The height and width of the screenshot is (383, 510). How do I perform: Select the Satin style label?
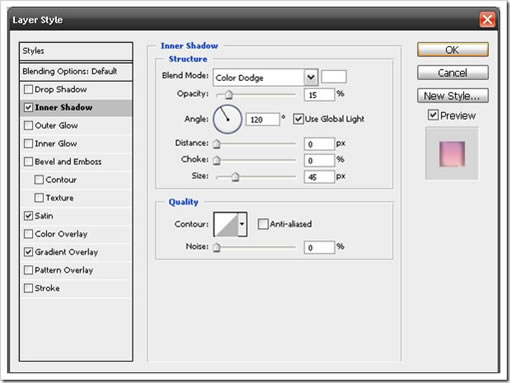coord(44,216)
